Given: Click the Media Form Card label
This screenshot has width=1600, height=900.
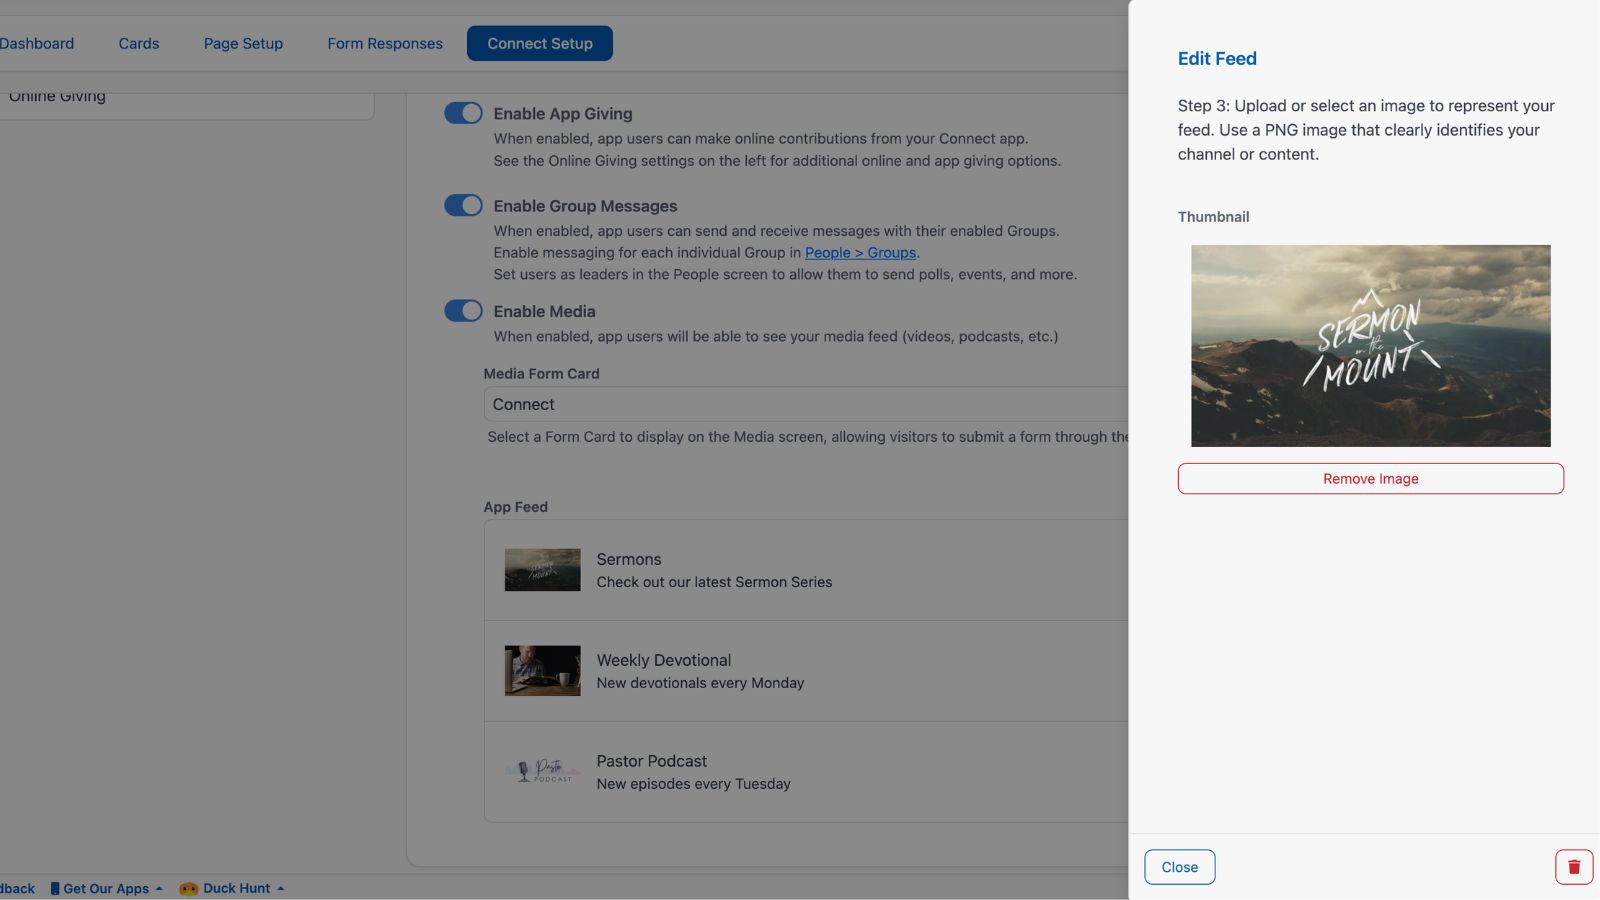Looking at the screenshot, I should 542,374.
